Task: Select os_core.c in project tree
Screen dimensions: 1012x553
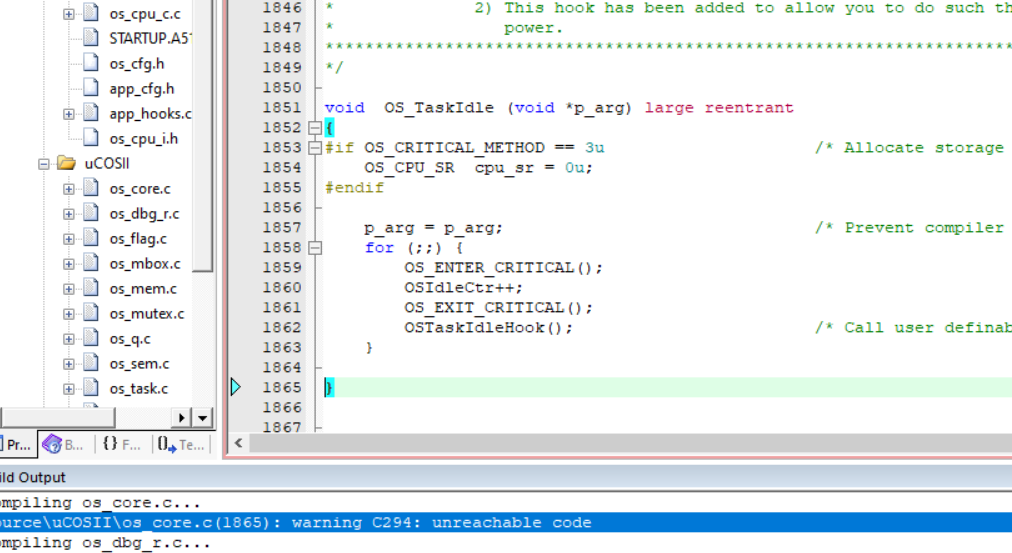Action: [x=140, y=189]
